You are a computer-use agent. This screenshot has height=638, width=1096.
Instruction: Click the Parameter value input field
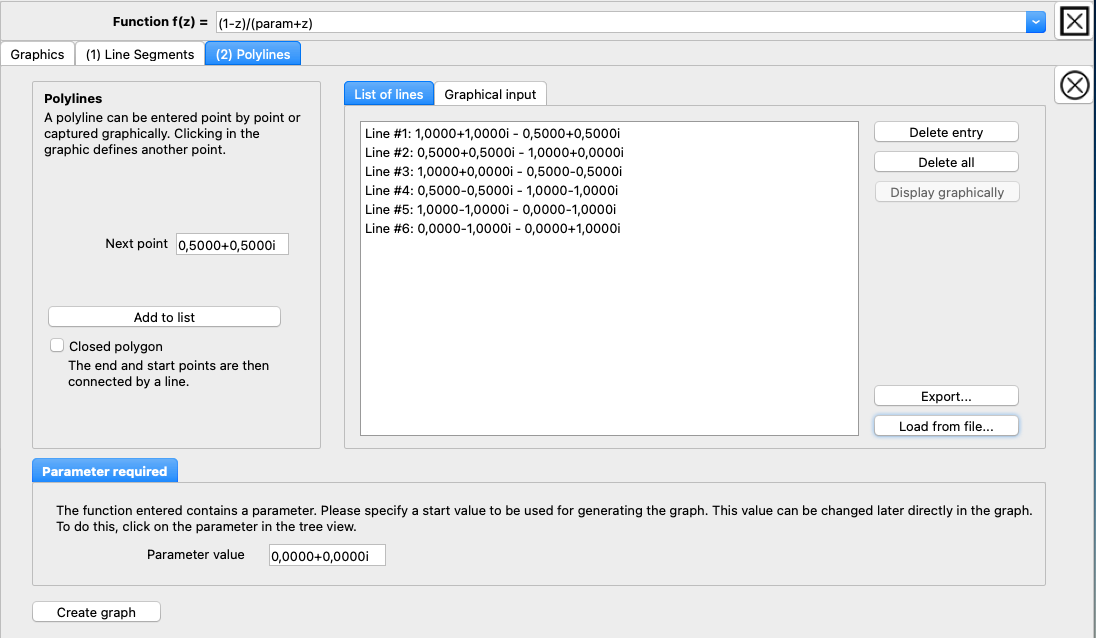click(x=327, y=556)
